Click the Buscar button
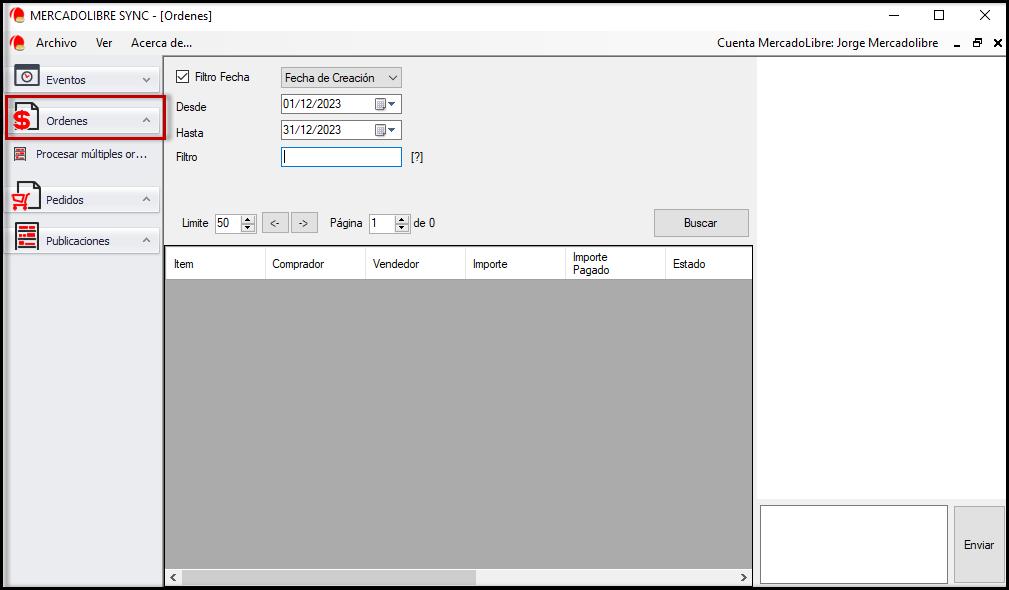Viewport: 1009px width, 590px height. (x=701, y=223)
